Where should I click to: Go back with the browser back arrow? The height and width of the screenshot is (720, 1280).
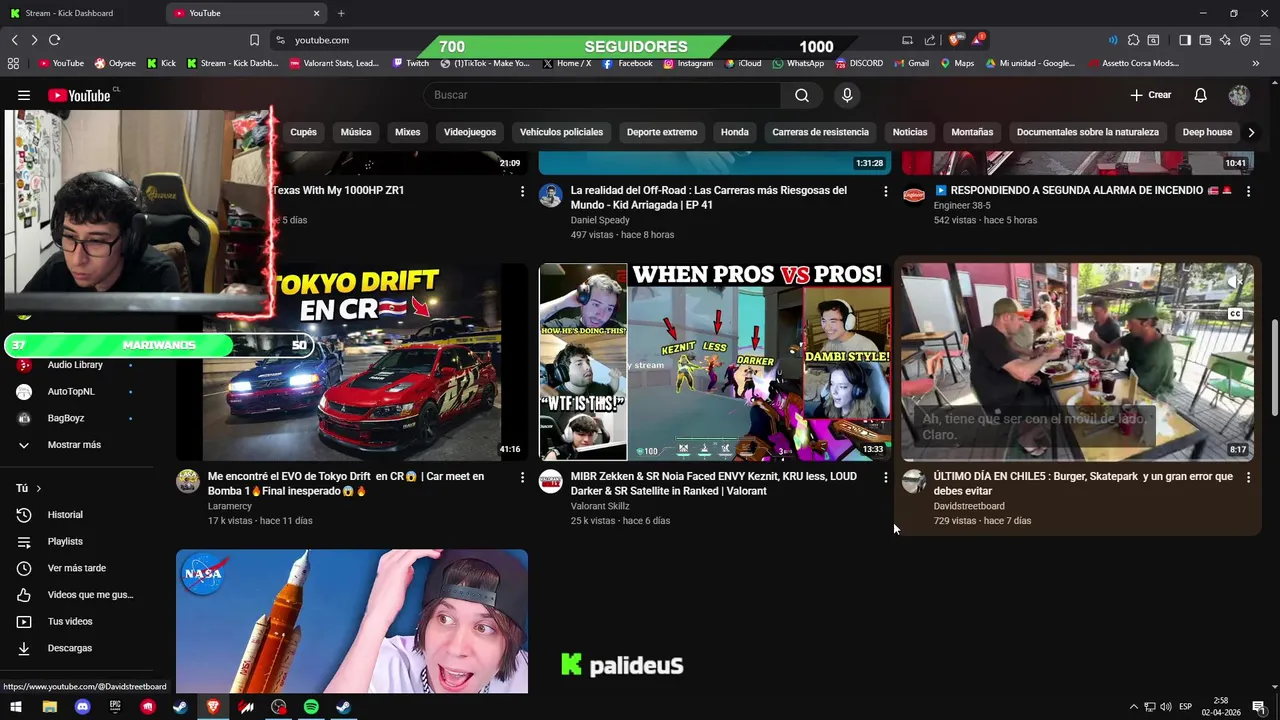coord(14,40)
